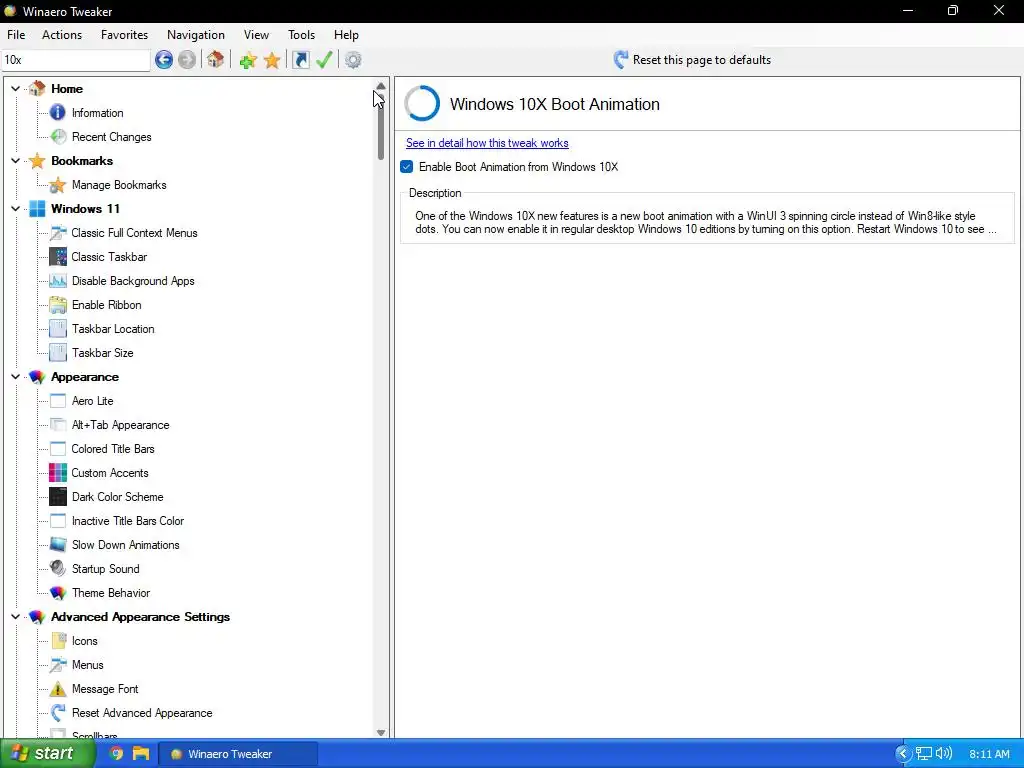This screenshot has height=768, width=1024.
Task: Click the Windows start button
Action: (x=46, y=754)
